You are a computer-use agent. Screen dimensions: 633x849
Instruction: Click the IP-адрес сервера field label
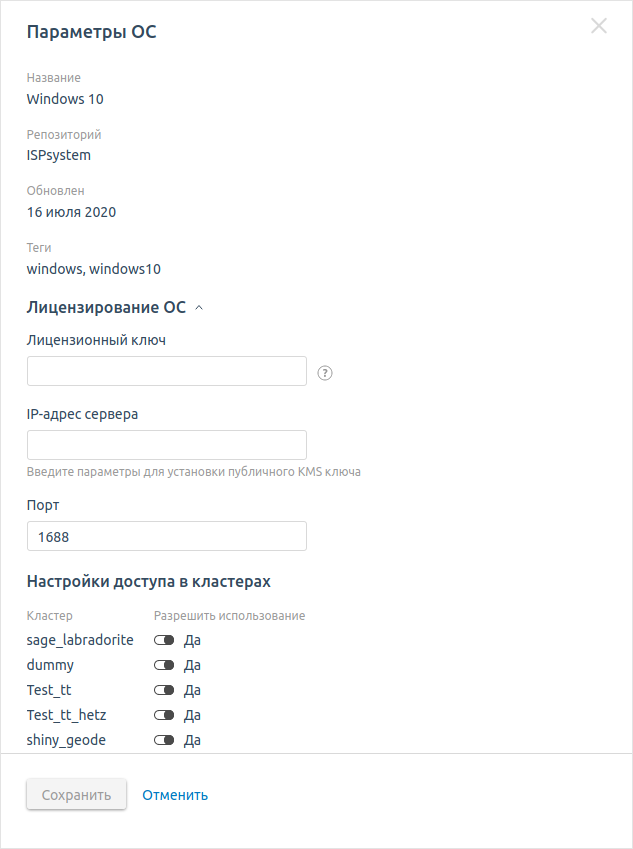[82, 414]
